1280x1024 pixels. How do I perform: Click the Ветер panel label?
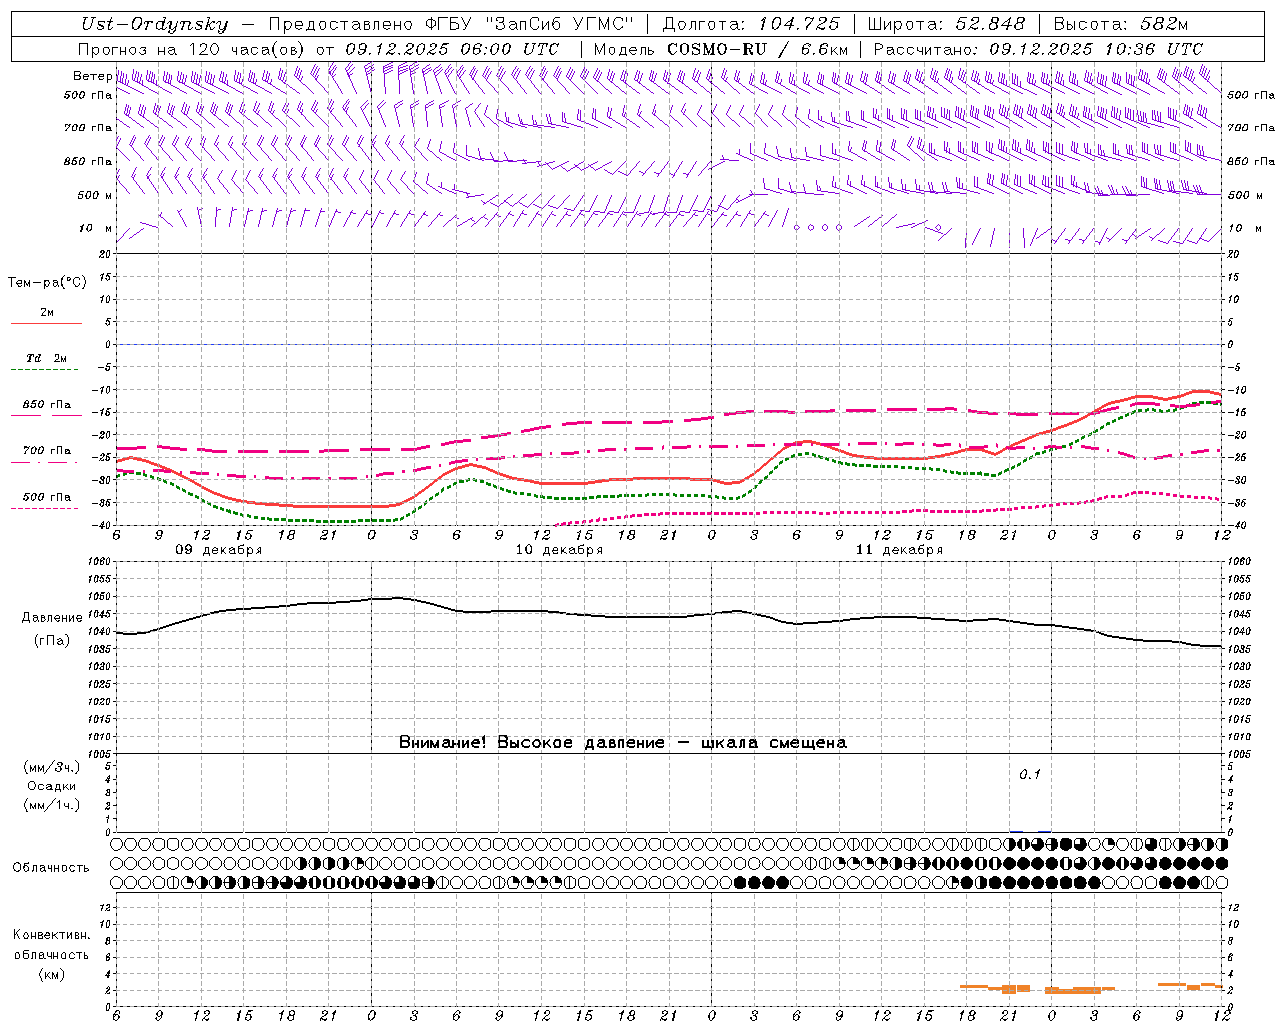pos(92,76)
